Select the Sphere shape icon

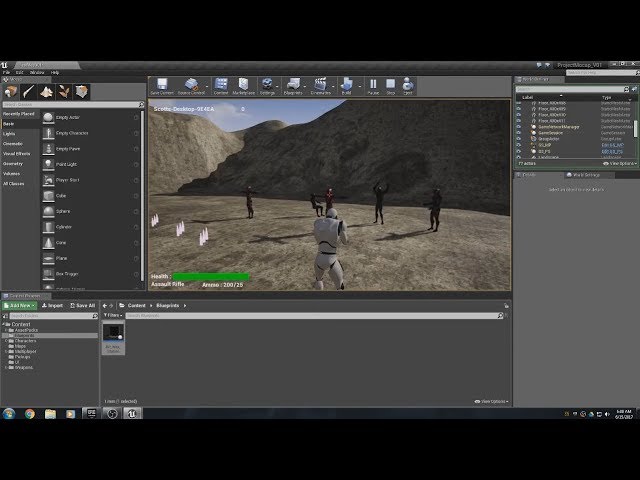click(48, 211)
